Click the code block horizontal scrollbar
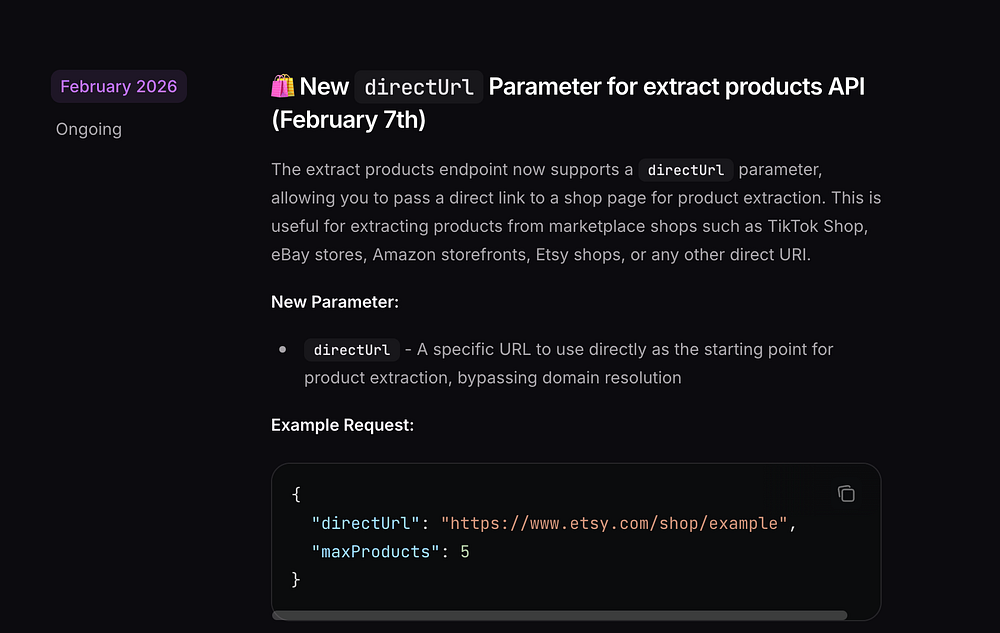 [559, 615]
